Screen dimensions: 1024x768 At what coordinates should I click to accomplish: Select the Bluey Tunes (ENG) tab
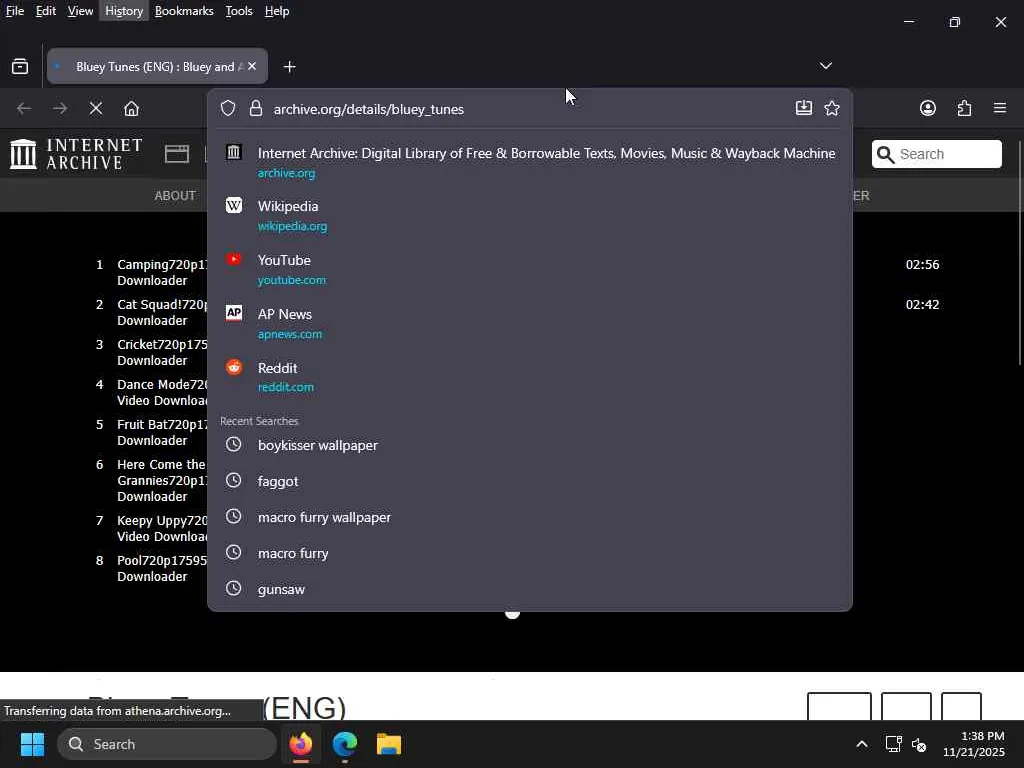[157, 67]
